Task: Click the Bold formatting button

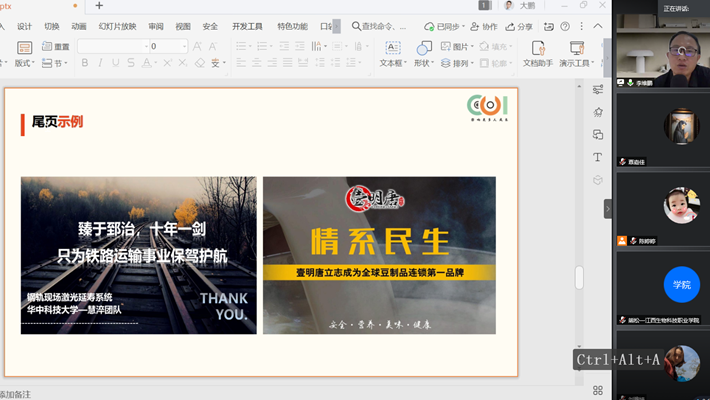Action: (x=85, y=63)
